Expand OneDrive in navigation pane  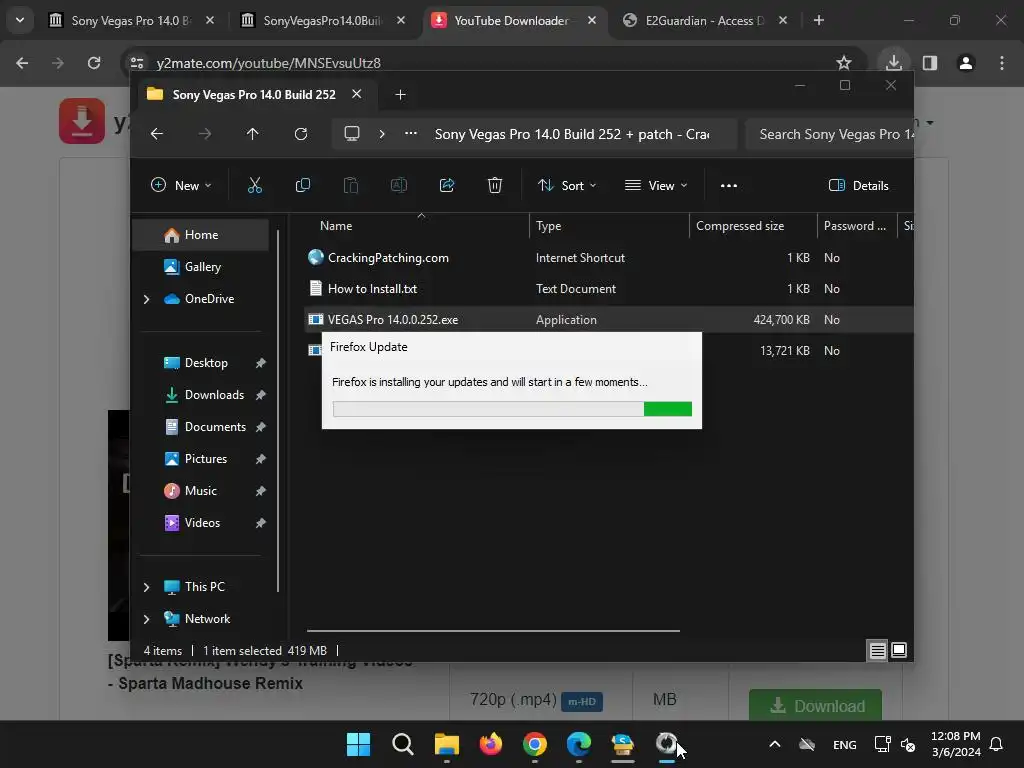pos(146,299)
